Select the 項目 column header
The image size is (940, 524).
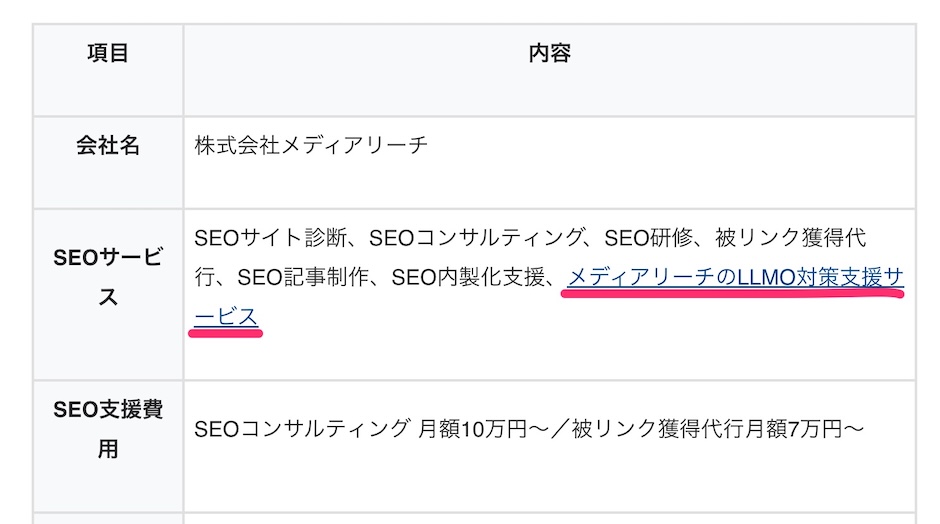tap(108, 53)
